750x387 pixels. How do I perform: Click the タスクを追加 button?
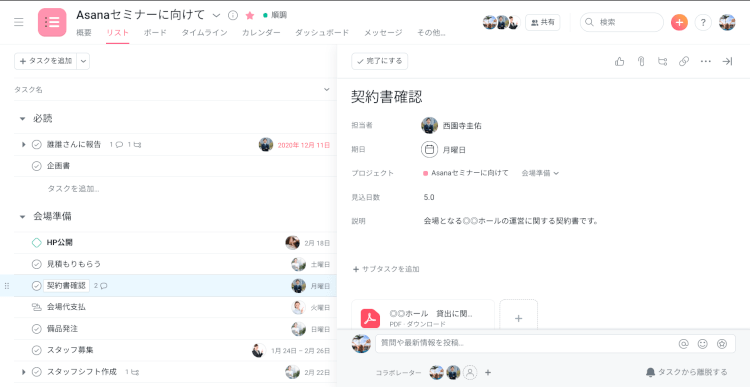46,61
